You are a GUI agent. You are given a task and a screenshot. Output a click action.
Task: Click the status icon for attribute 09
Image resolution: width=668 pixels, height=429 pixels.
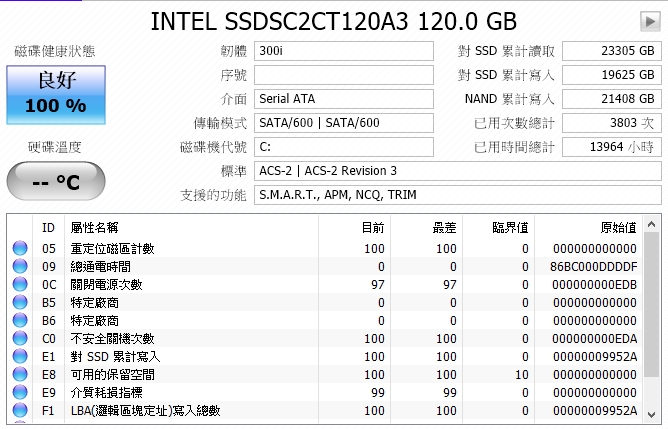pyautogui.click(x=20, y=266)
